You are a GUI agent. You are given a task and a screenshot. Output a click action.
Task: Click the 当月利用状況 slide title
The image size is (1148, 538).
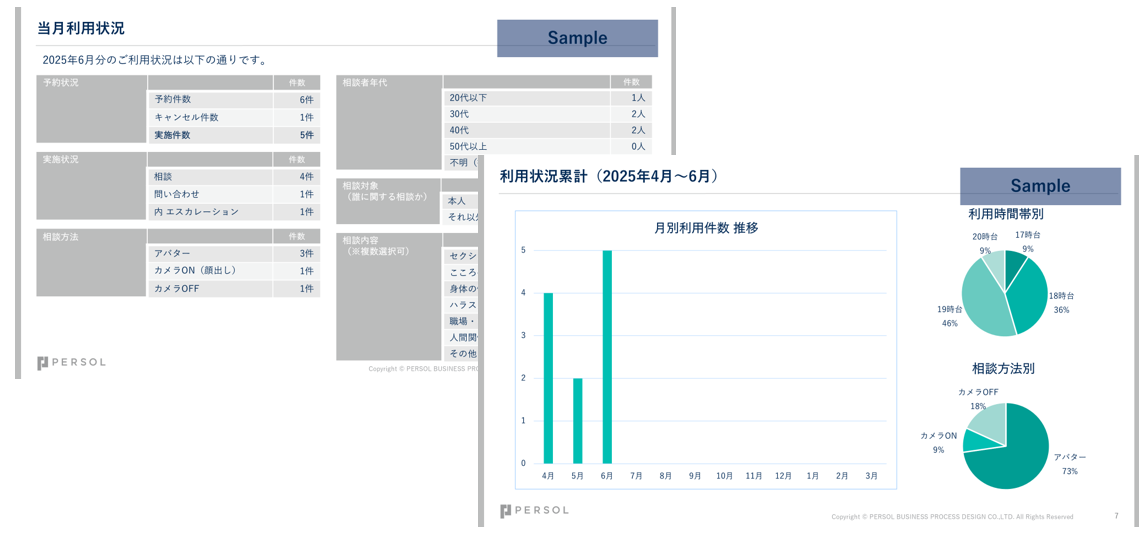click(x=81, y=28)
